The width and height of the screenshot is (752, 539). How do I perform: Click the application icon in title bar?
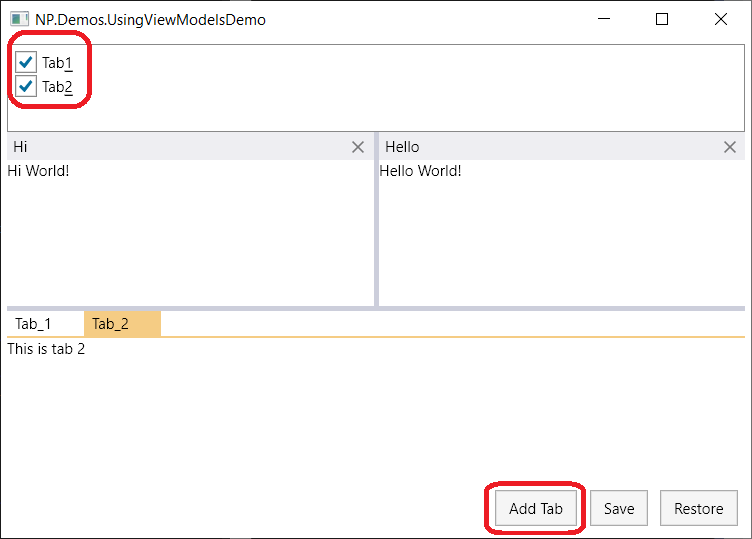[x=20, y=19]
